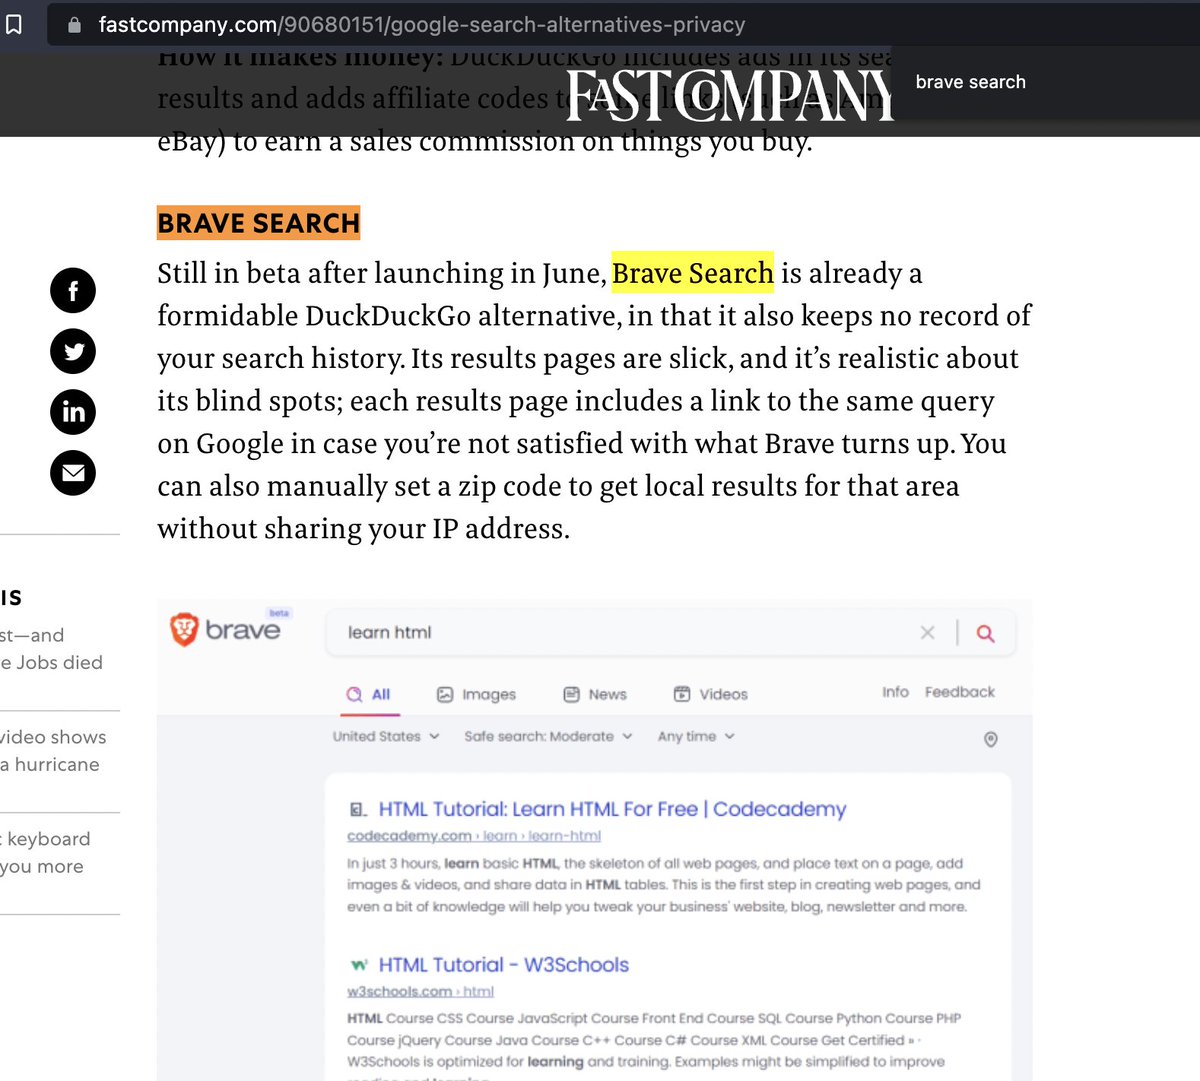Open sidebar story about 'keyboard'
This screenshot has height=1081, width=1200.
[x=45, y=853]
